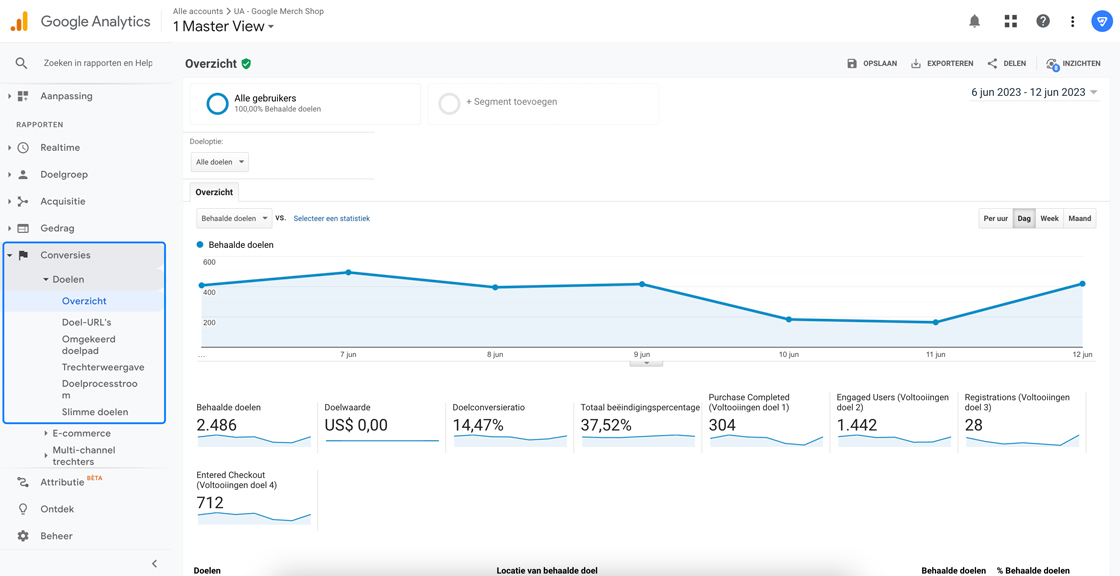Image resolution: width=1120 pixels, height=576 pixels.
Task: Open the three-dot more options menu
Action: (x=1072, y=21)
